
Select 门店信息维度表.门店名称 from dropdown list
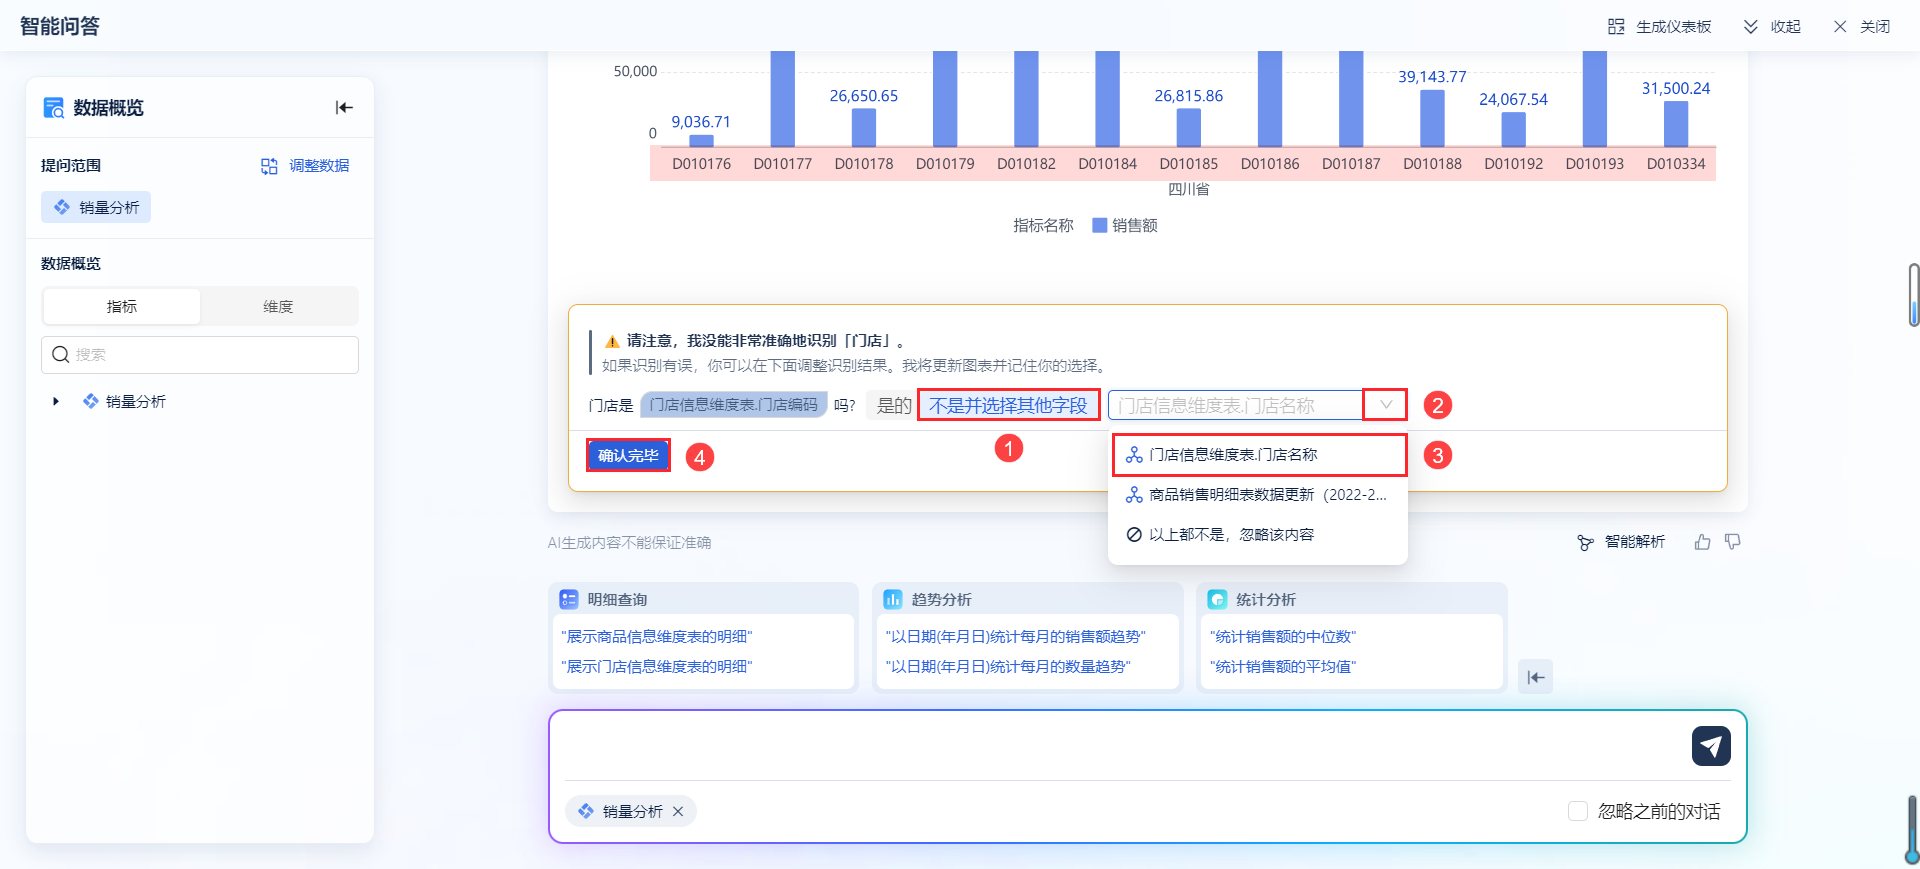tap(1259, 455)
